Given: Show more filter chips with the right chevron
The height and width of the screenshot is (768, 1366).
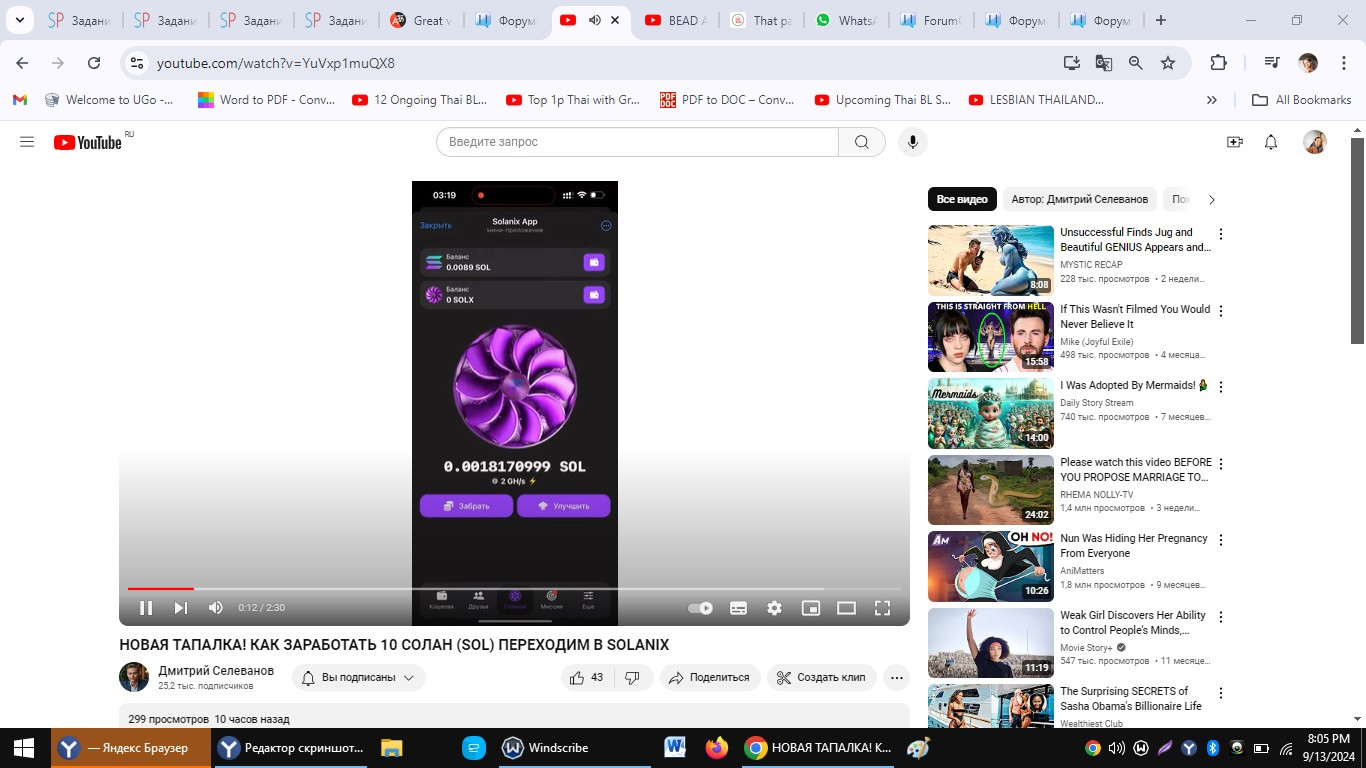Looking at the screenshot, I should click(1211, 199).
